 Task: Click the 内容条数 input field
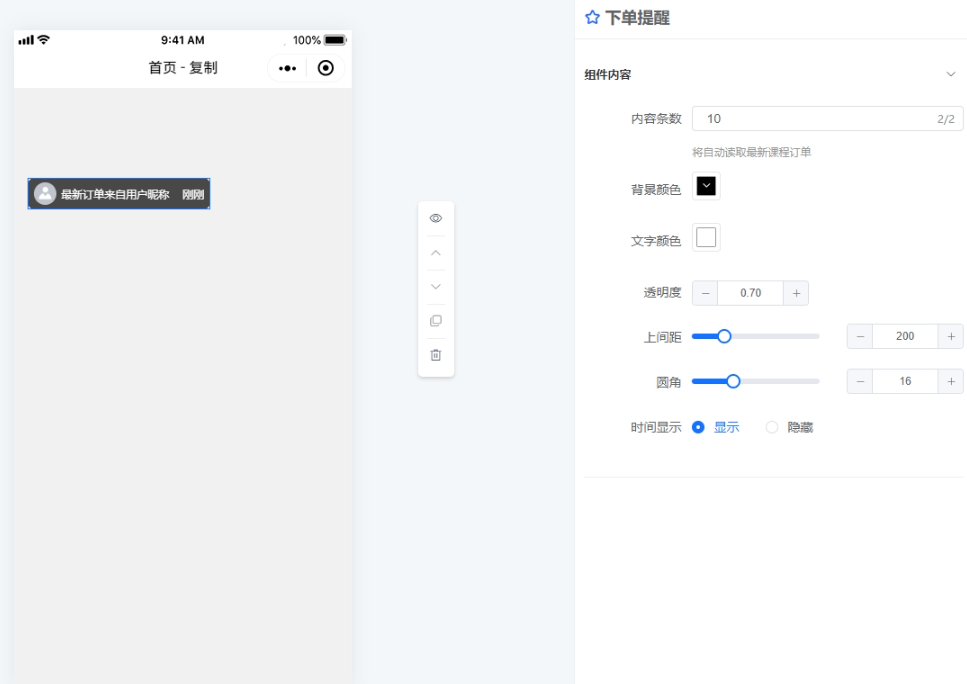coord(827,118)
